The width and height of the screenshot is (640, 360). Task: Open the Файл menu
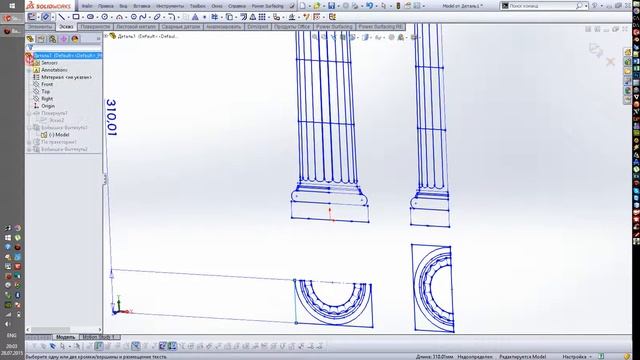(87, 6)
